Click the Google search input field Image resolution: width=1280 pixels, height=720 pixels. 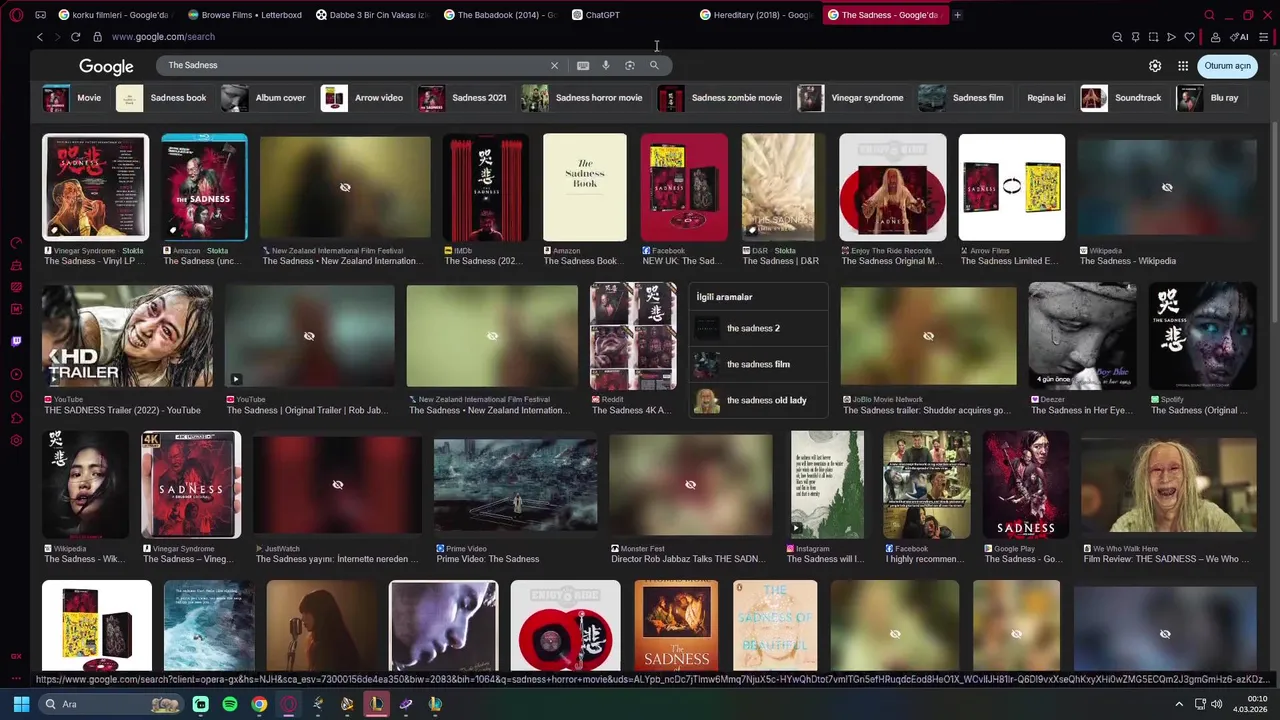point(356,65)
